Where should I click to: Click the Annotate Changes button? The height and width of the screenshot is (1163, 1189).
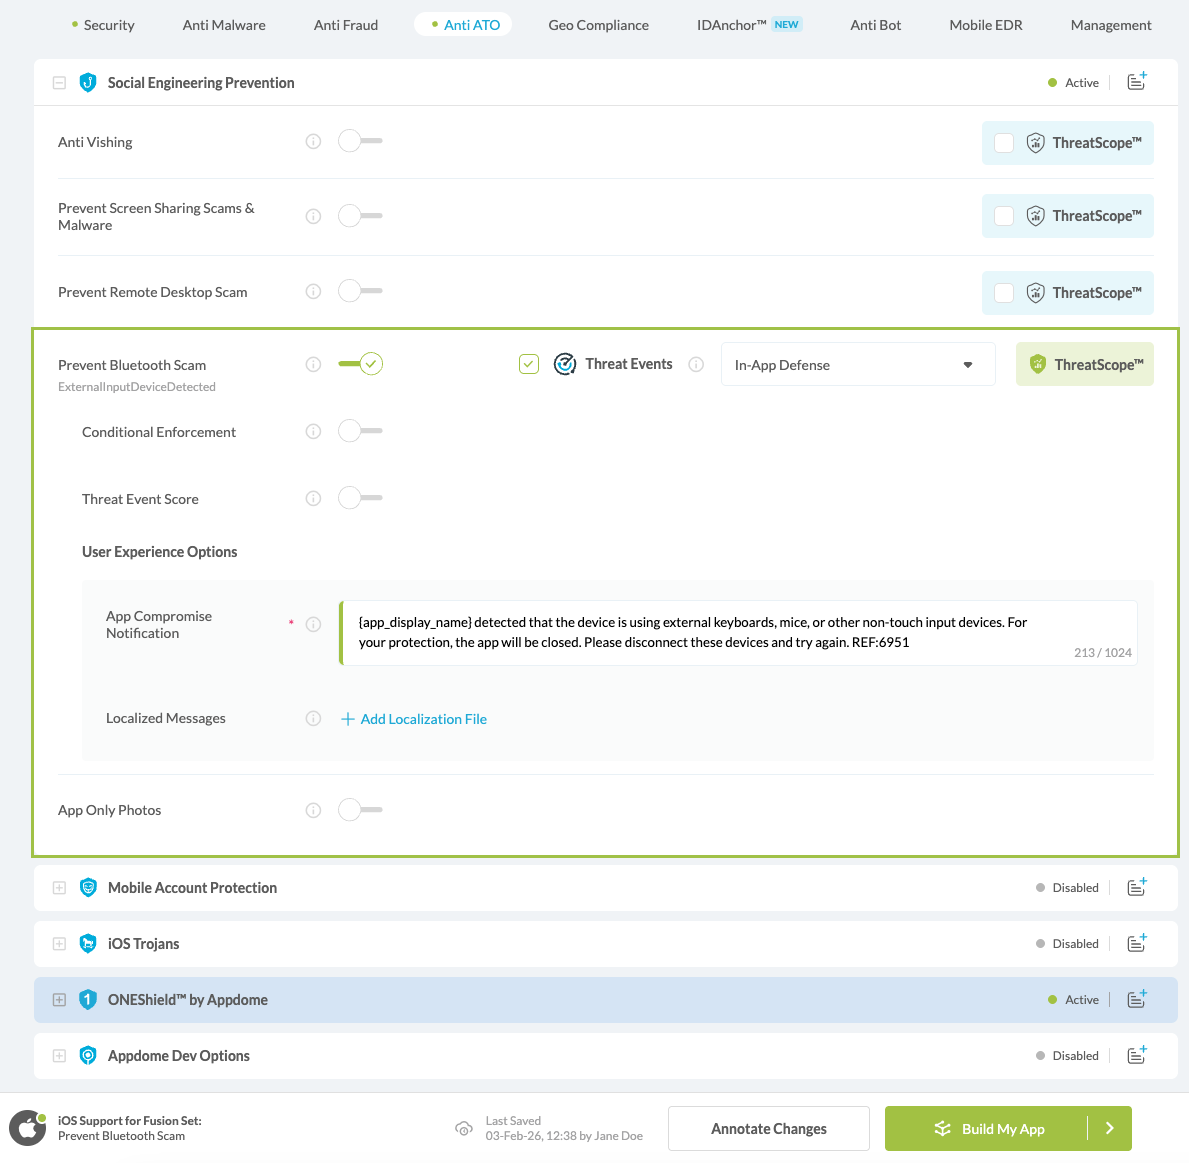768,1129
